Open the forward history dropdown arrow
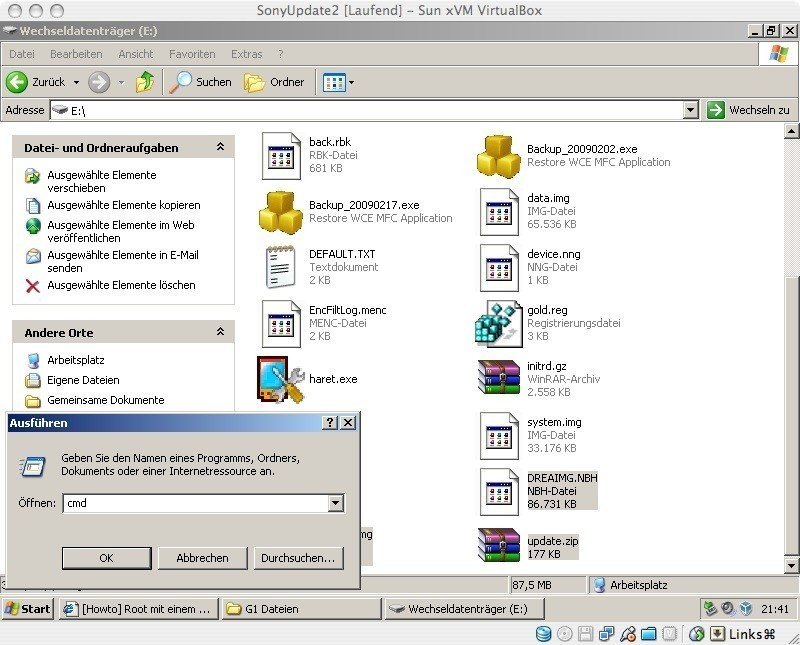The image size is (800, 645). [x=121, y=82]
